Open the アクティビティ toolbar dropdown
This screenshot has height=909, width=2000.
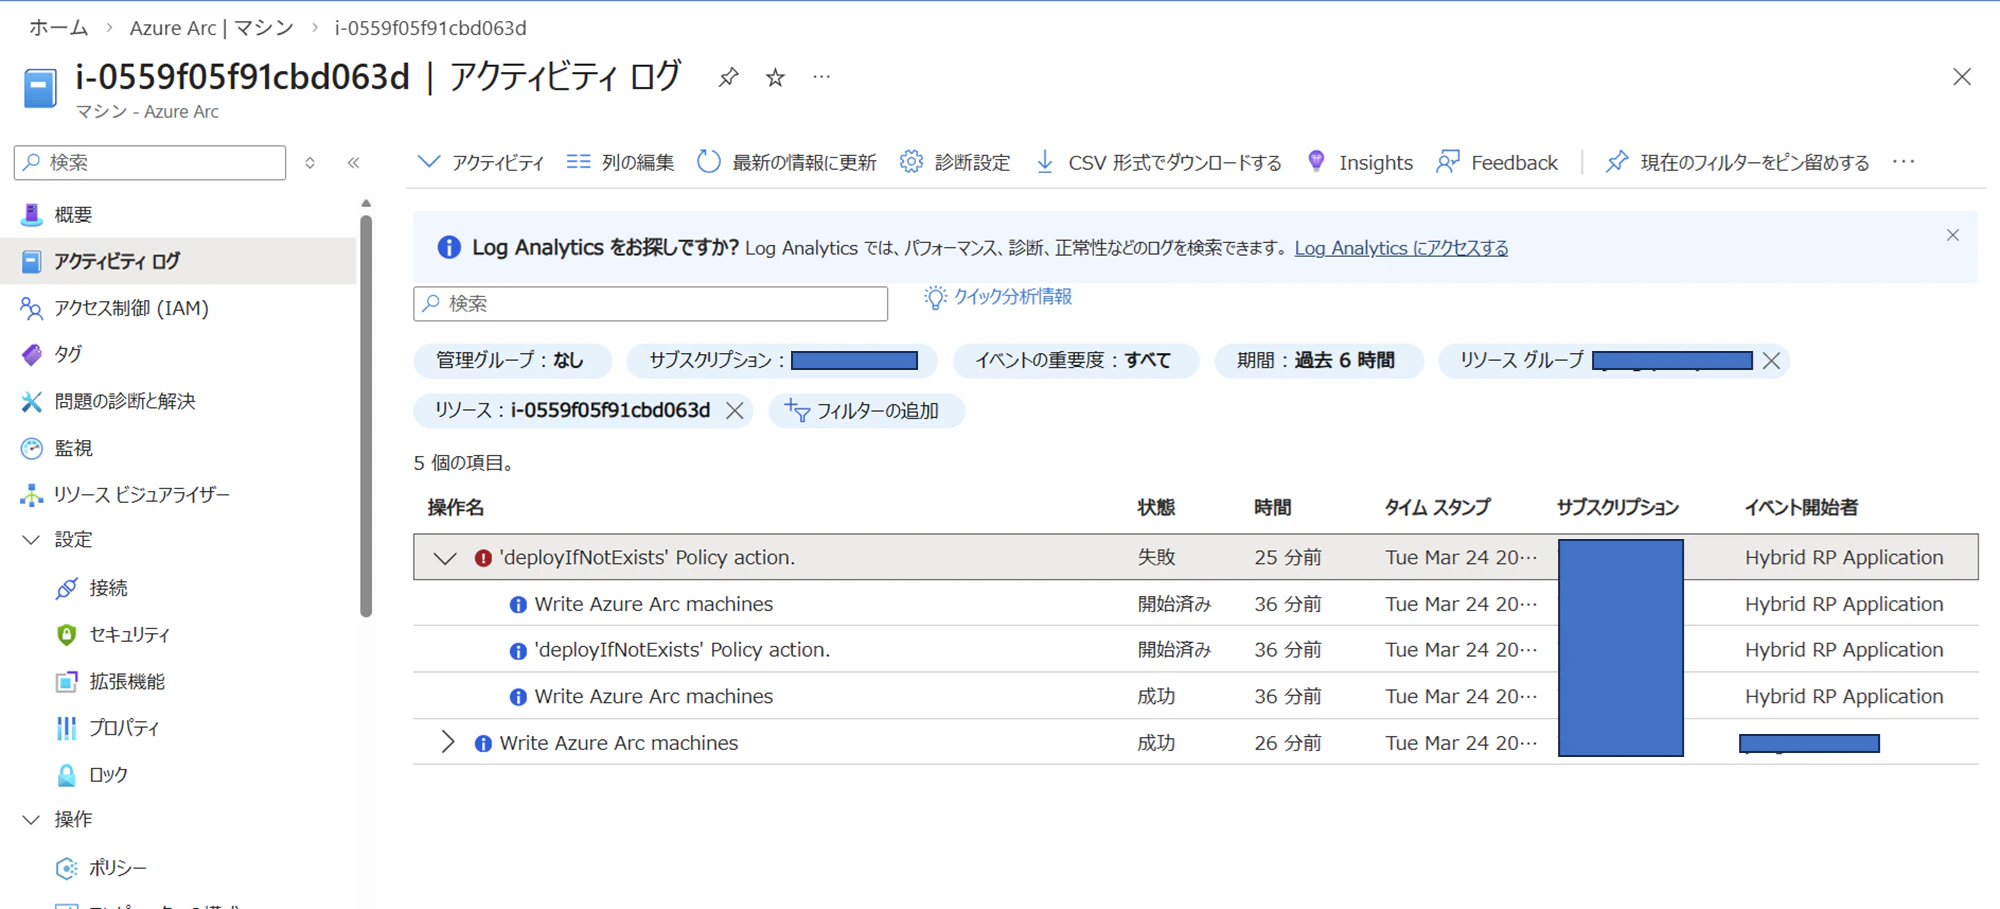481,162
